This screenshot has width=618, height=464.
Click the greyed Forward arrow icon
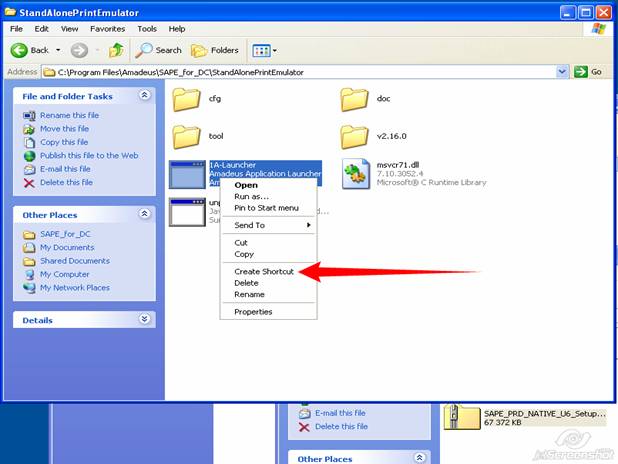coord(79,50)
